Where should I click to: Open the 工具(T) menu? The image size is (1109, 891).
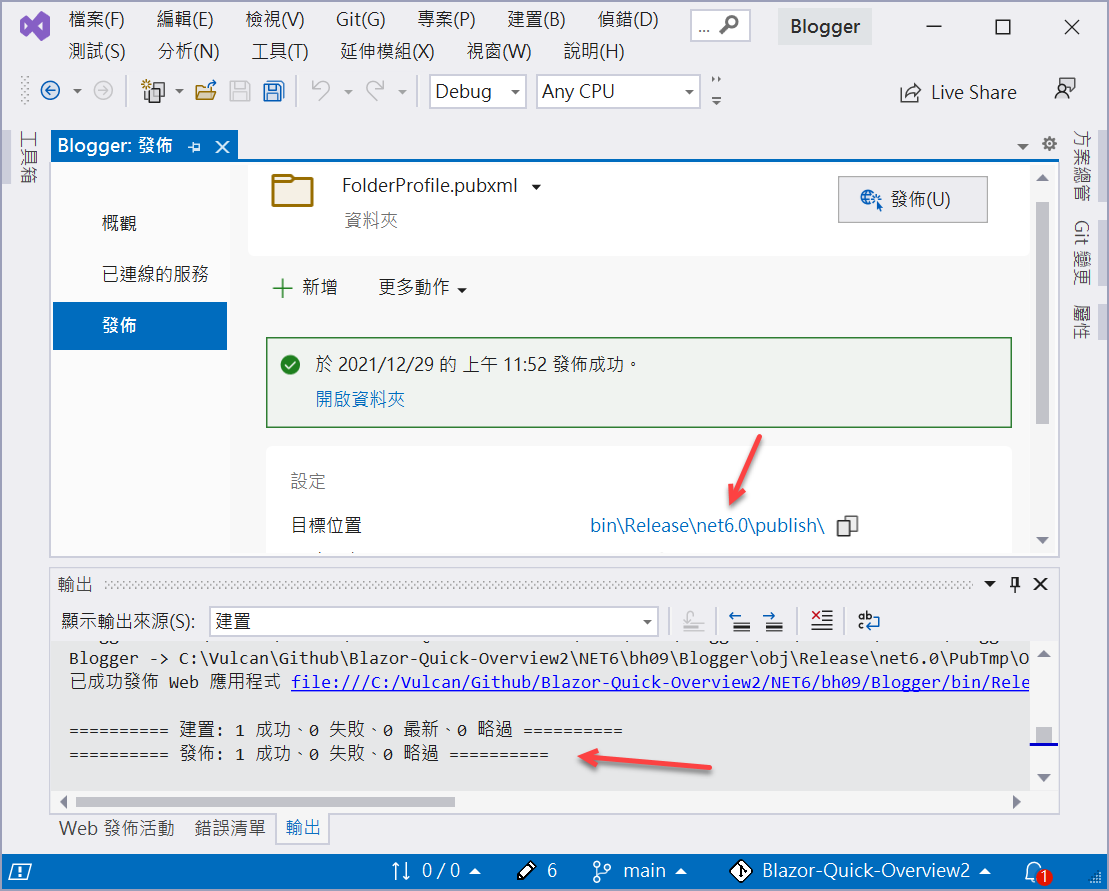coord(280,52)
